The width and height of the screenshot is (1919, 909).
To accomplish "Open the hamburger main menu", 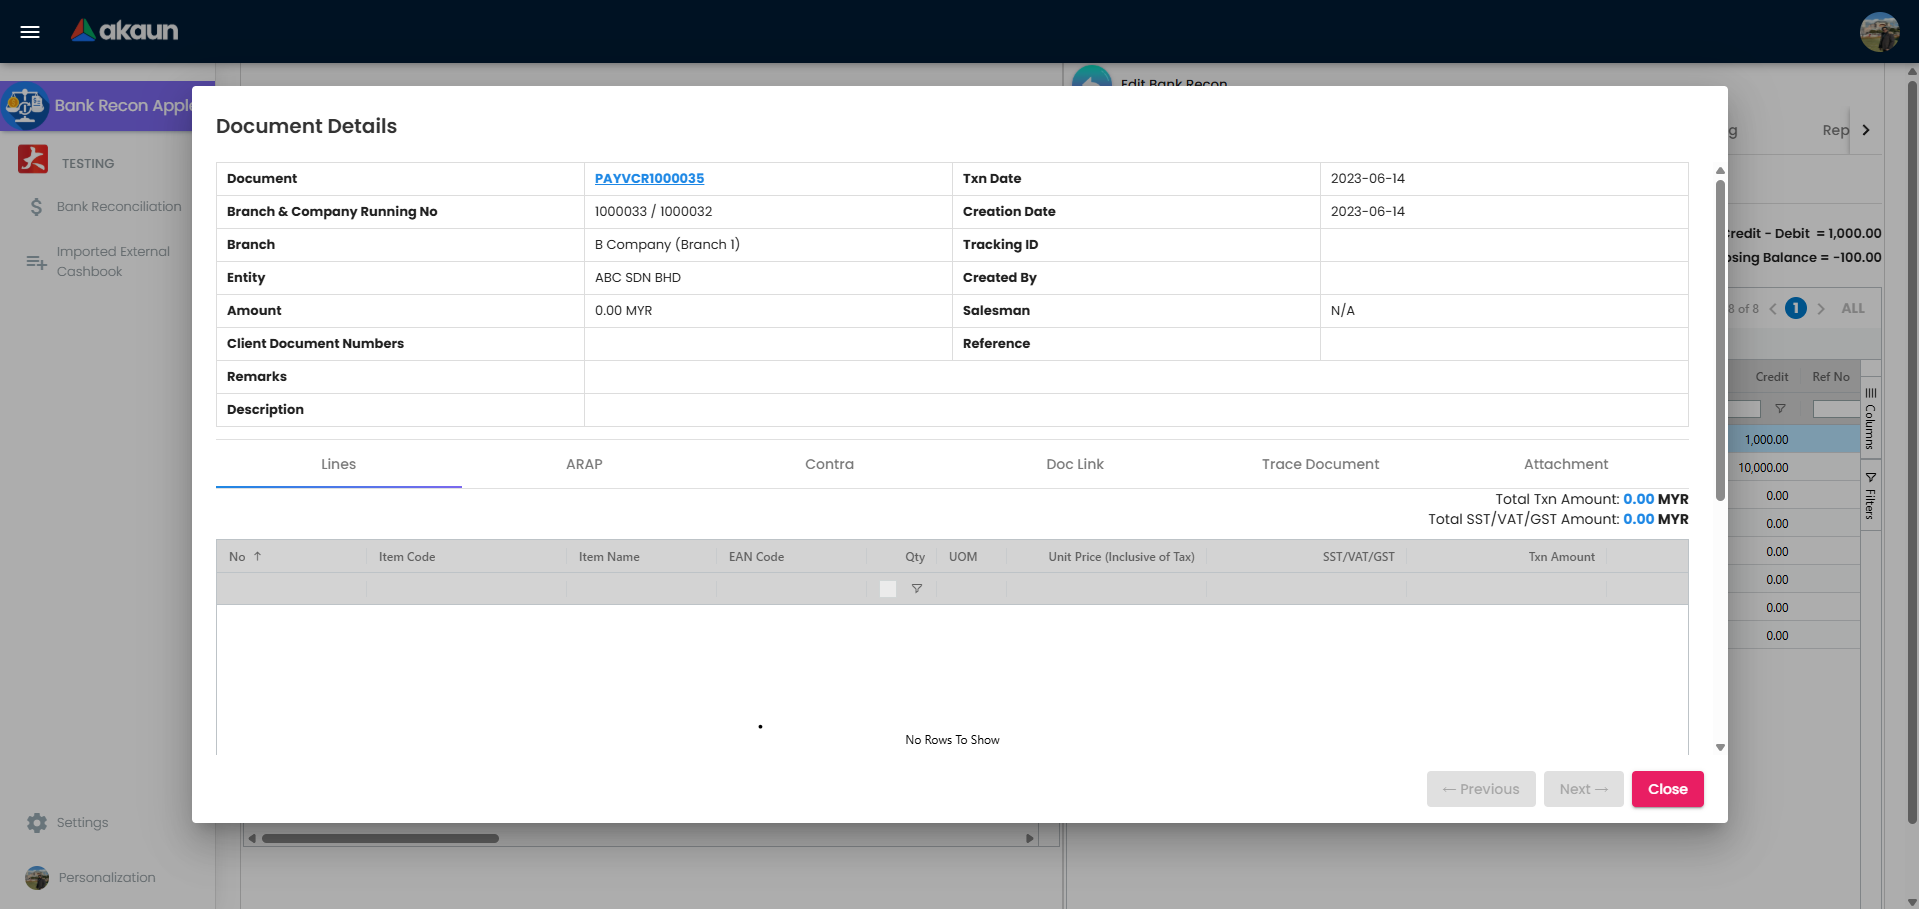I will 30,32.
